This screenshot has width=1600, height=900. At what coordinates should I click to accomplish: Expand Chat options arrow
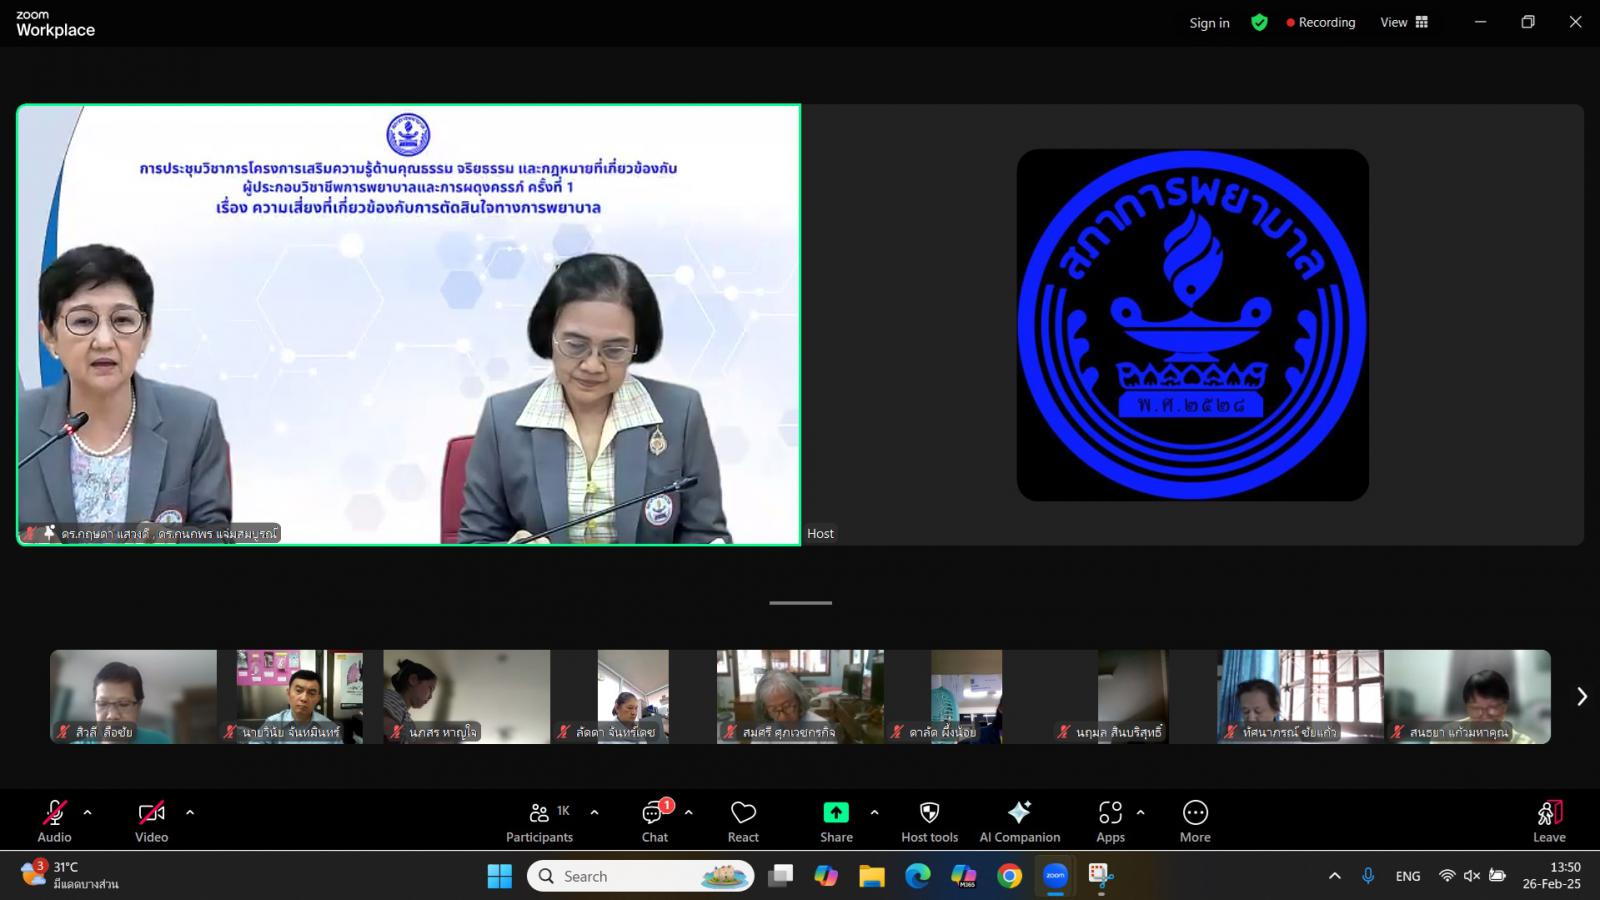[x=688, y=813]
